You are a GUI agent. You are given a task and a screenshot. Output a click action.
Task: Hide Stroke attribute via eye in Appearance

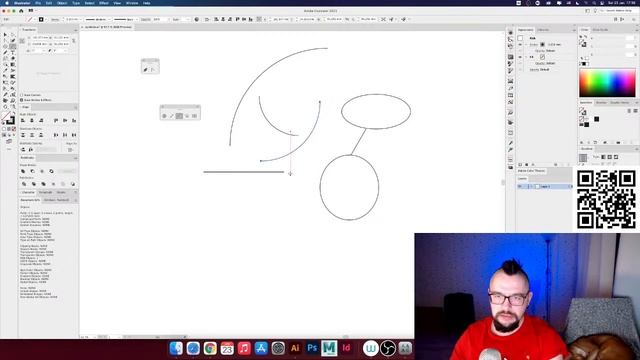coord(520,44)
